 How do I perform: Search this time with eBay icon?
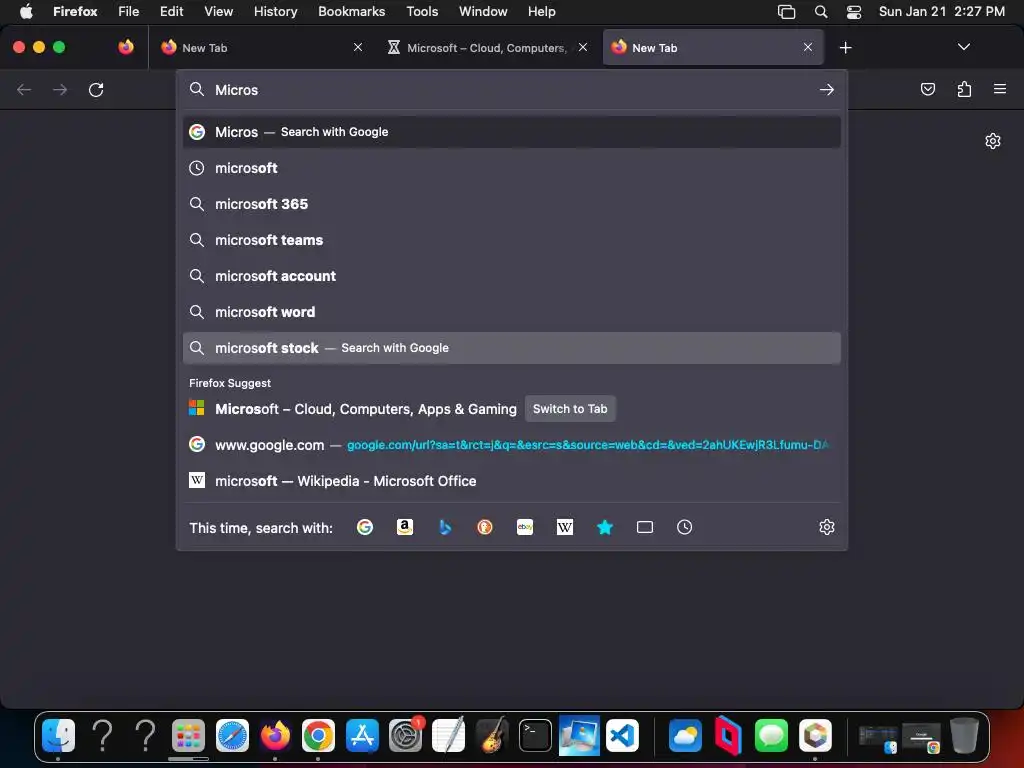tap(525, 527)
